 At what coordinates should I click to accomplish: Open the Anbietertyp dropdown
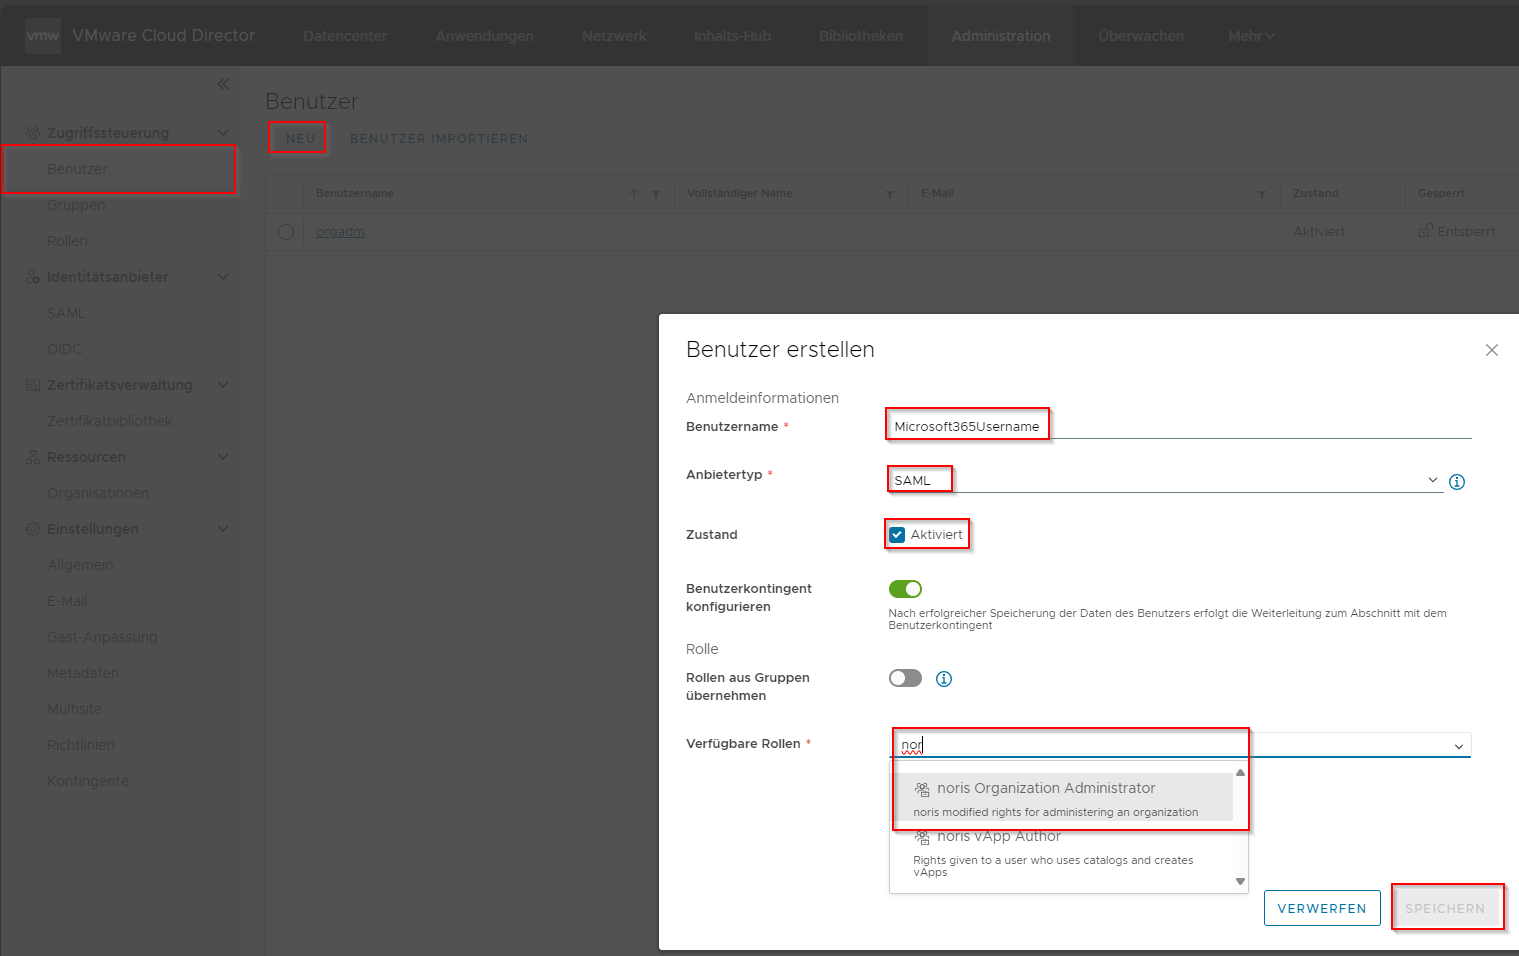click(1432, 481)
